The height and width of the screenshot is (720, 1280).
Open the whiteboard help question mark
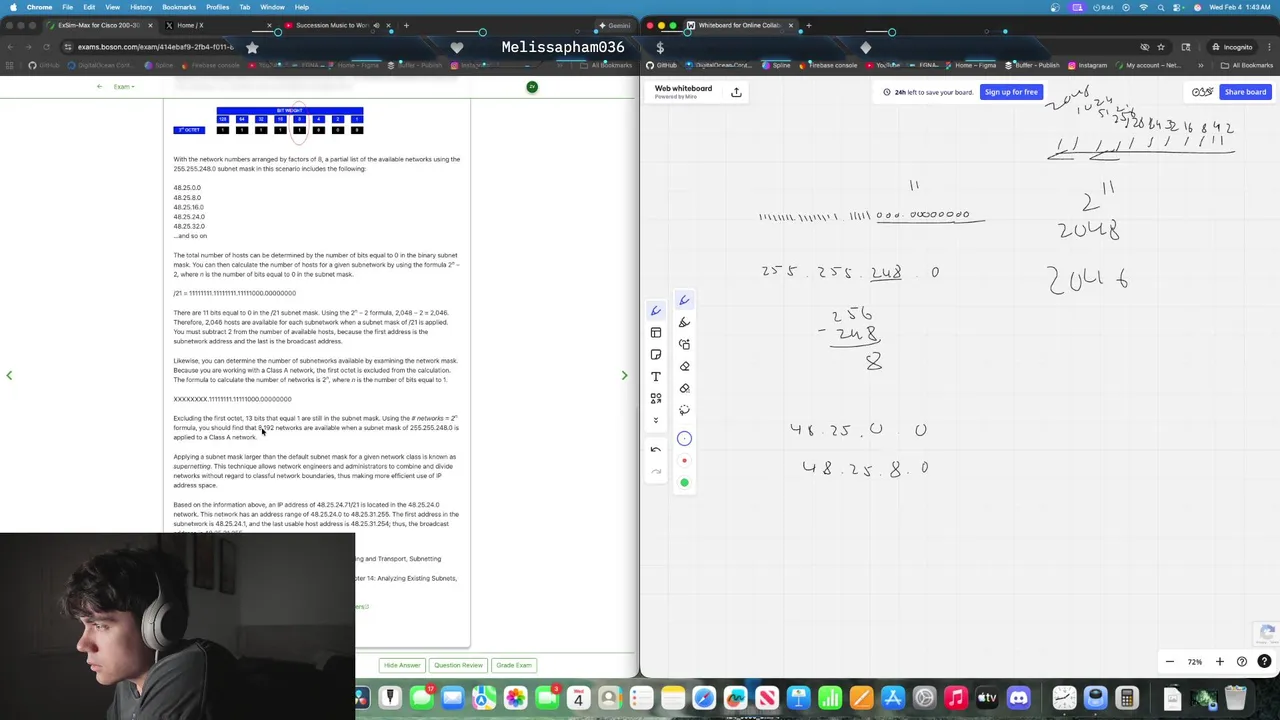tap(1264, 662)
